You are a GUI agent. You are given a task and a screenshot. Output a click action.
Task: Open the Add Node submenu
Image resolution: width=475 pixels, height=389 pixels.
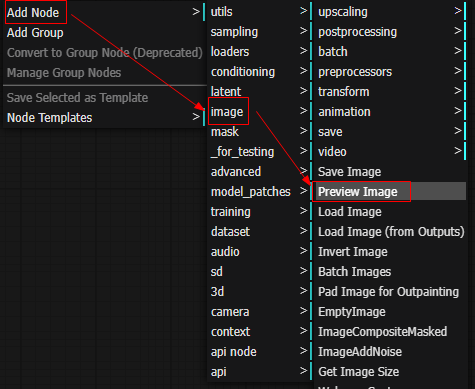105,12
